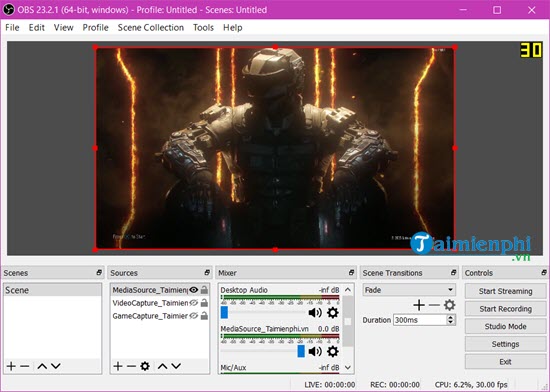
Task: Open the Tools menu
Action: (203, 27)
